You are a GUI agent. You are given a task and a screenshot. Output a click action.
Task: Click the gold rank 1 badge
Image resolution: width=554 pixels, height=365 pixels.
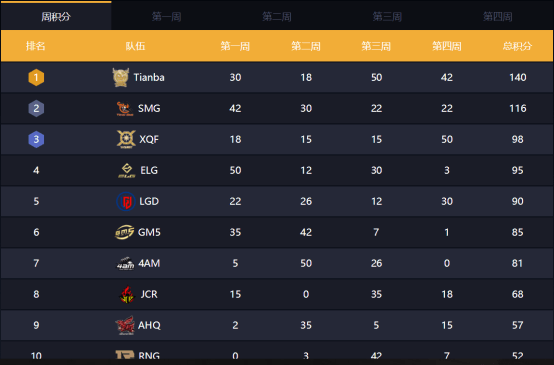coord(36,77)
